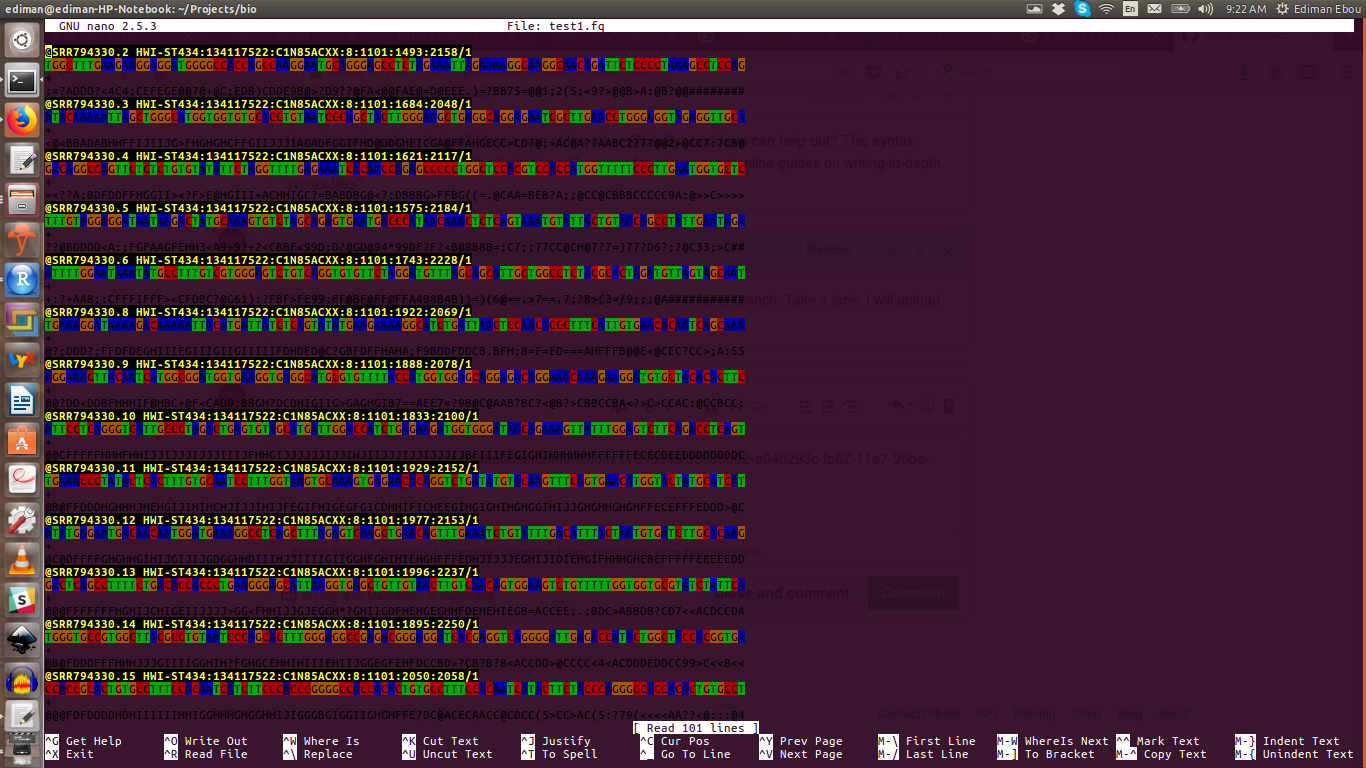Screen dimensions: 1366x768
Task: Click the '^G Get Help' shortcut in nano
Action: (83, 741)
